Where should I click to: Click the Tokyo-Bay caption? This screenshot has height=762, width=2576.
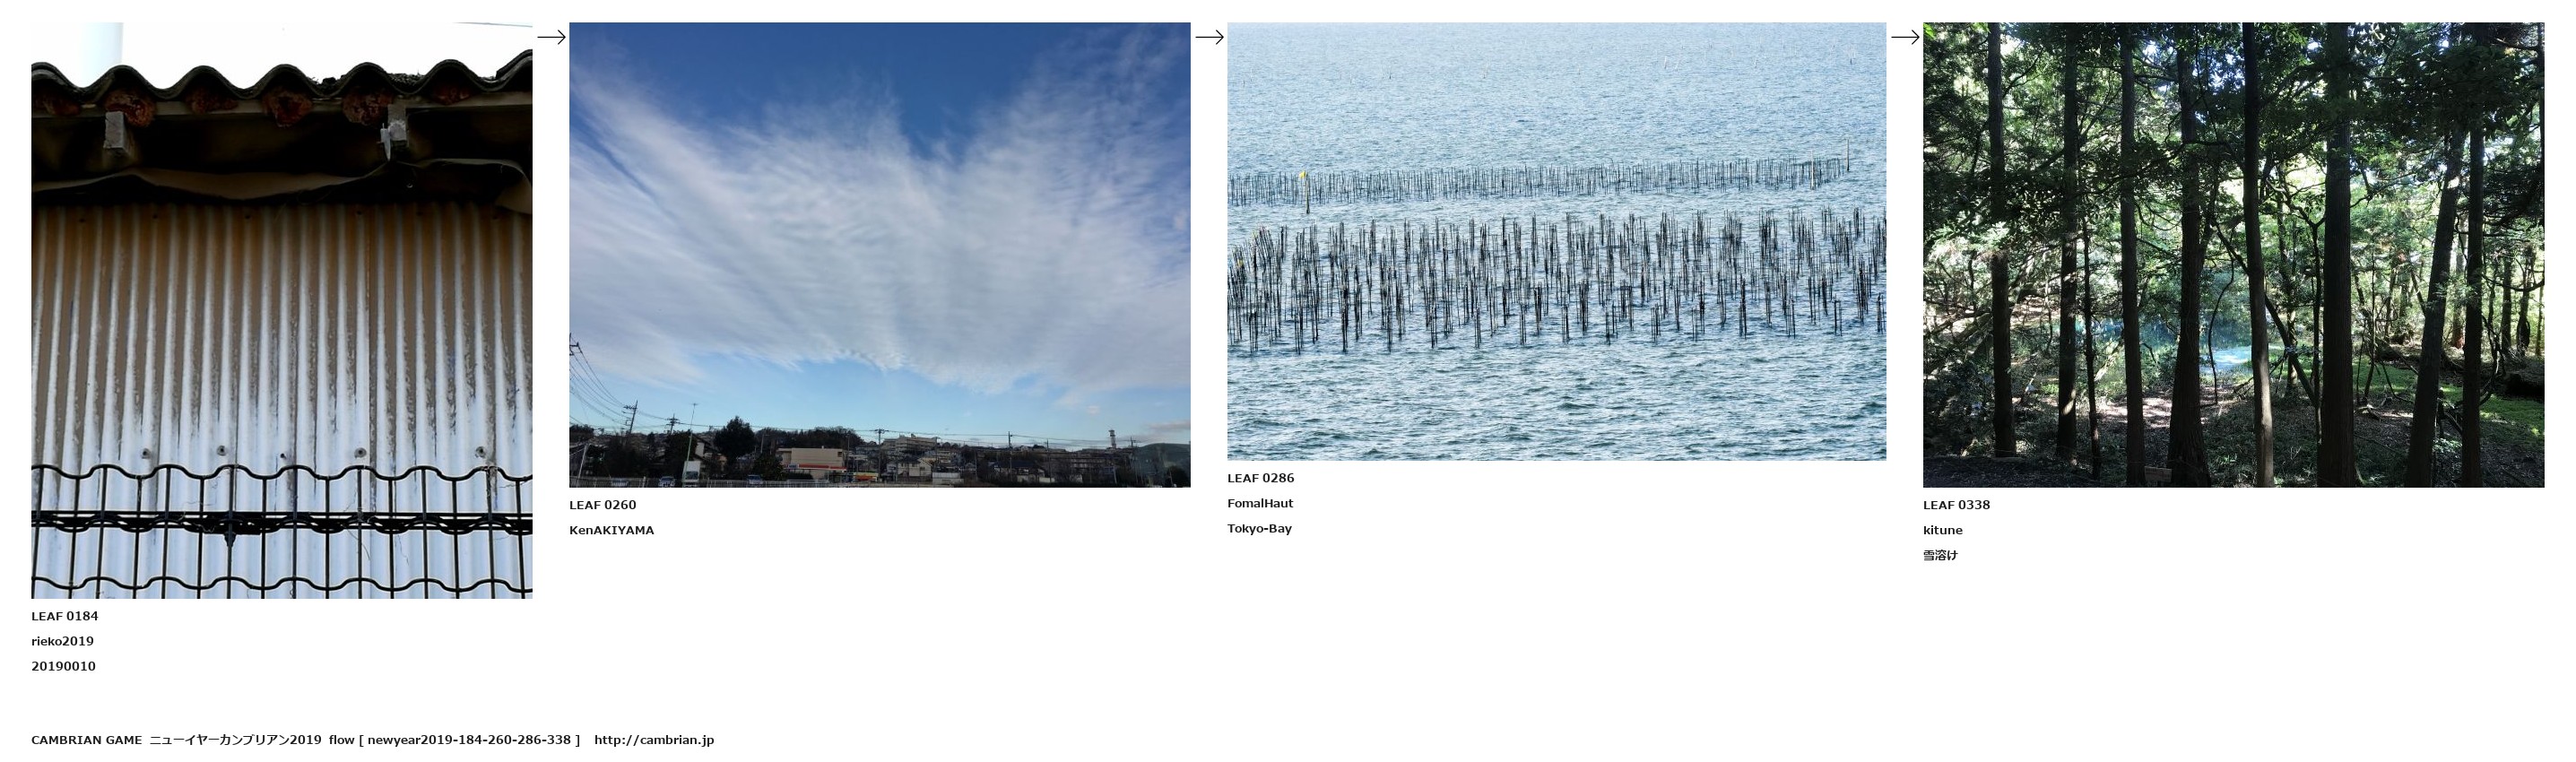coord(1260,528)
